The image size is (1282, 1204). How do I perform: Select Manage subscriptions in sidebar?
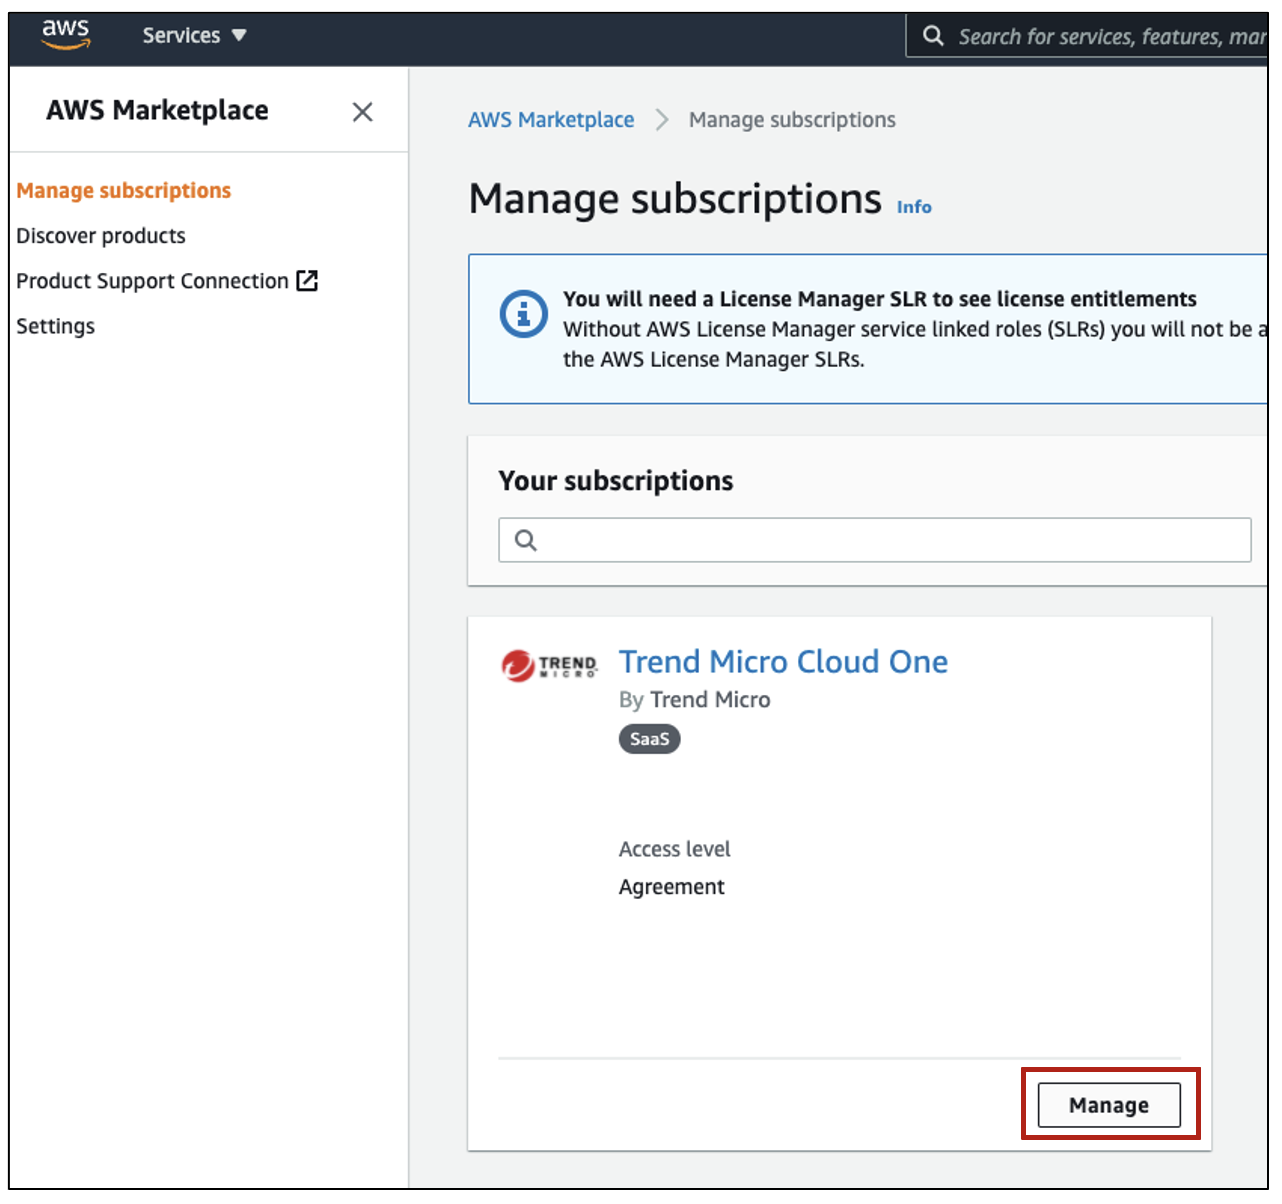coord(124,191)
